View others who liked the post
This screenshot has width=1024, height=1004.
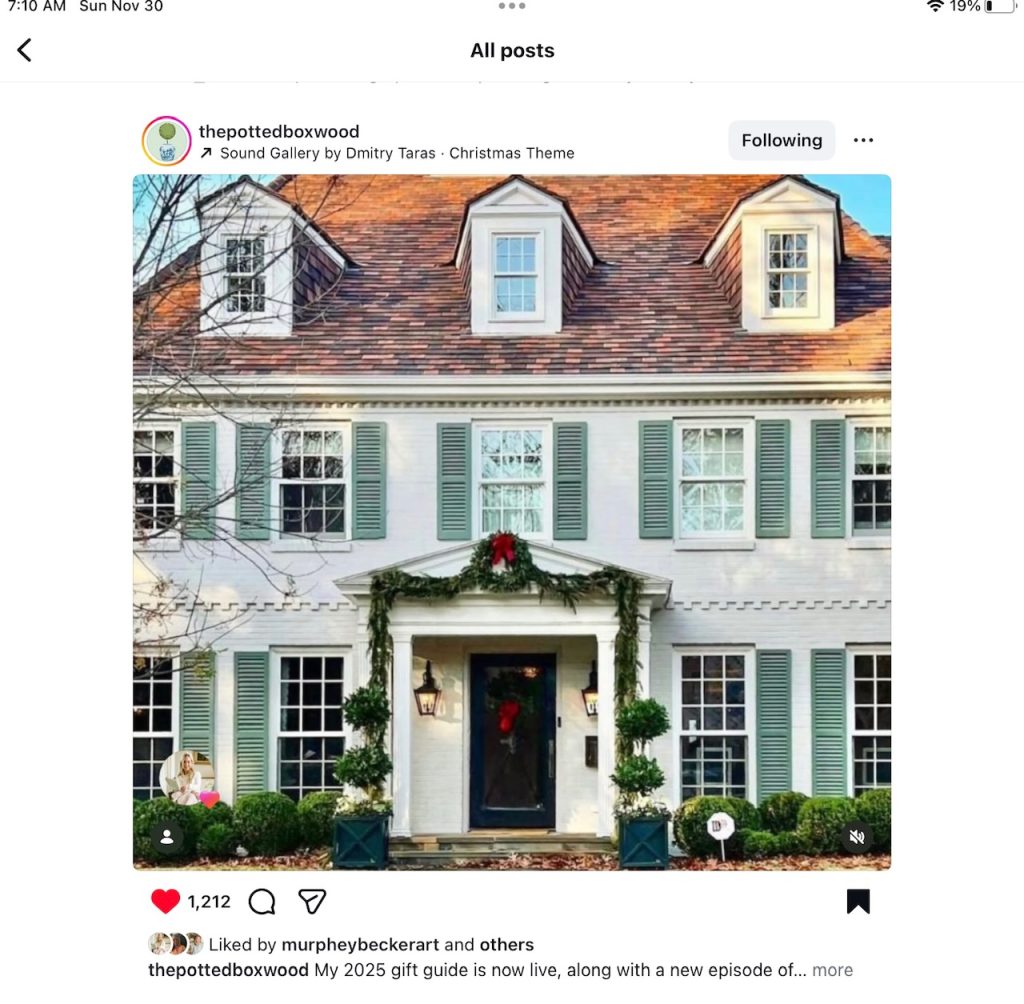(x=507, y=945)
